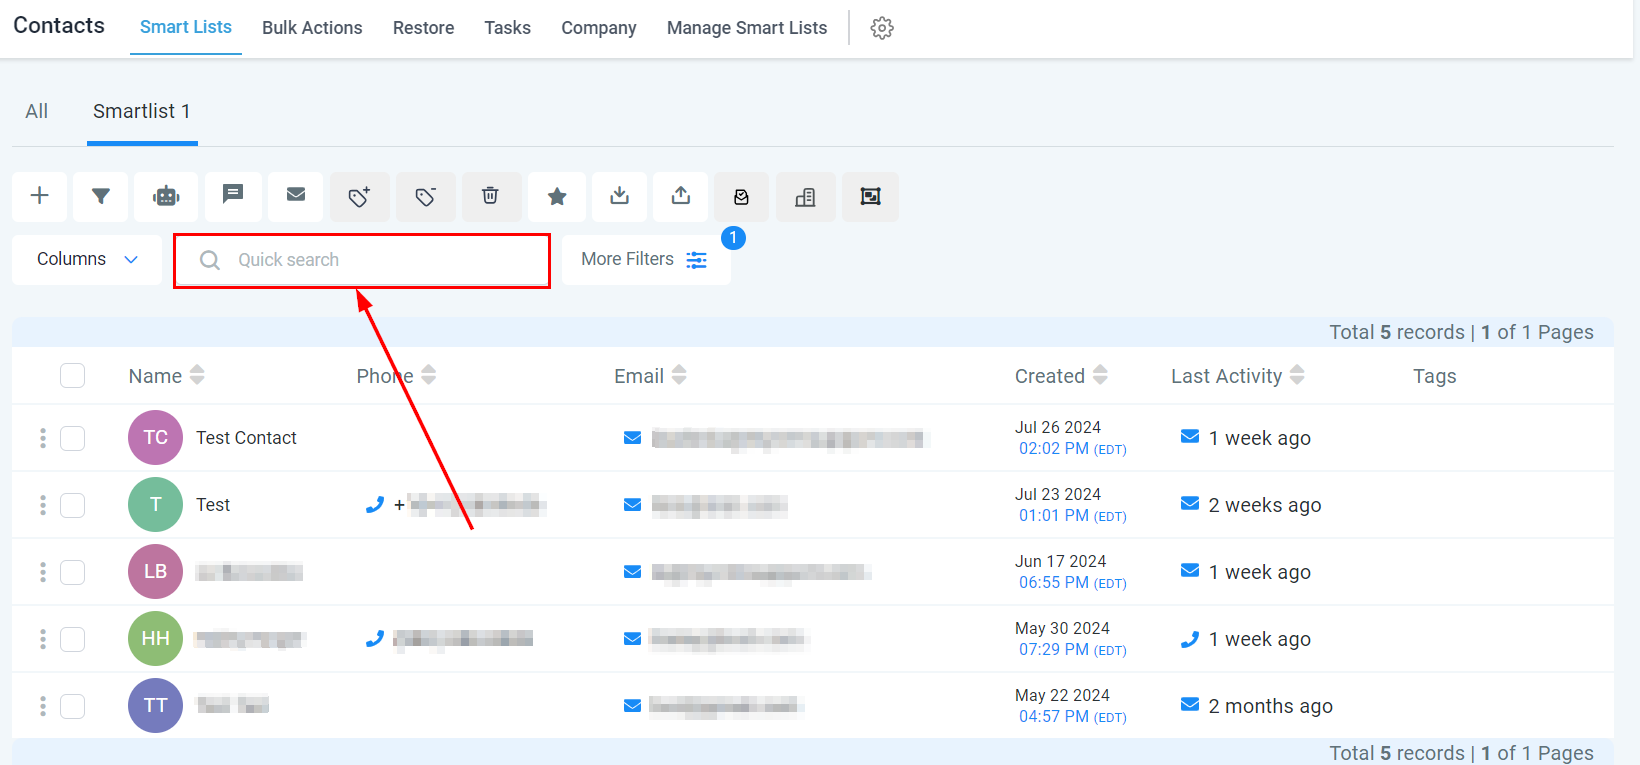Open the All contacts tab
Viewport: 1640px width, 765px height.
37,111
